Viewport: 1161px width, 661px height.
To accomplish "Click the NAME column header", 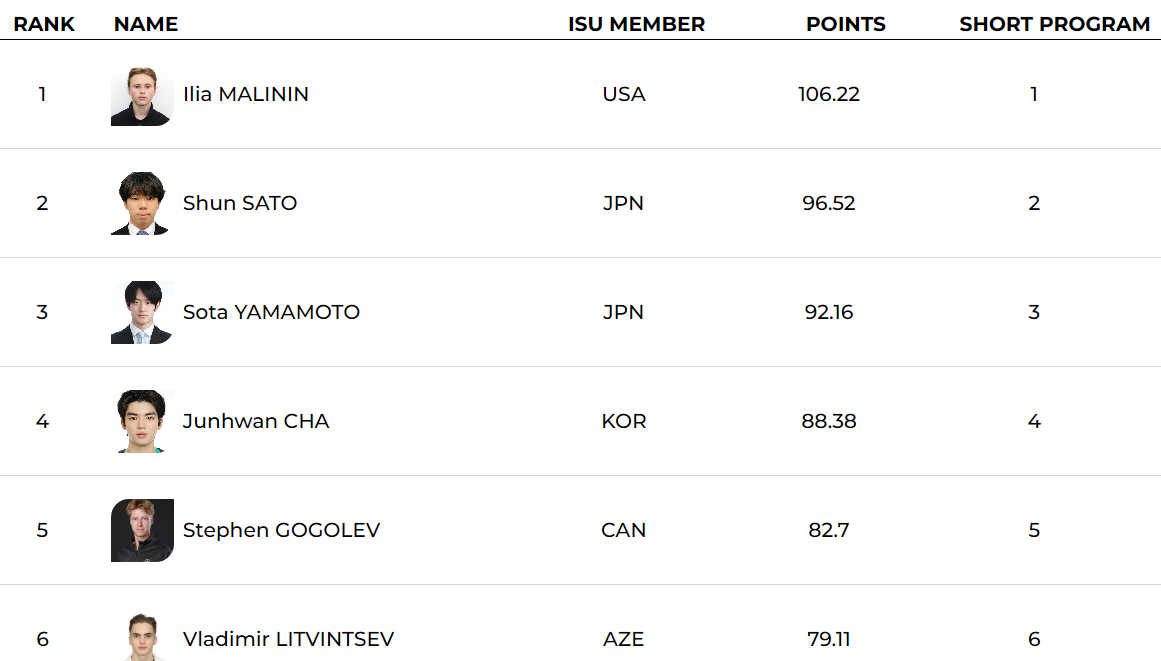I will [x=146, y=24].
